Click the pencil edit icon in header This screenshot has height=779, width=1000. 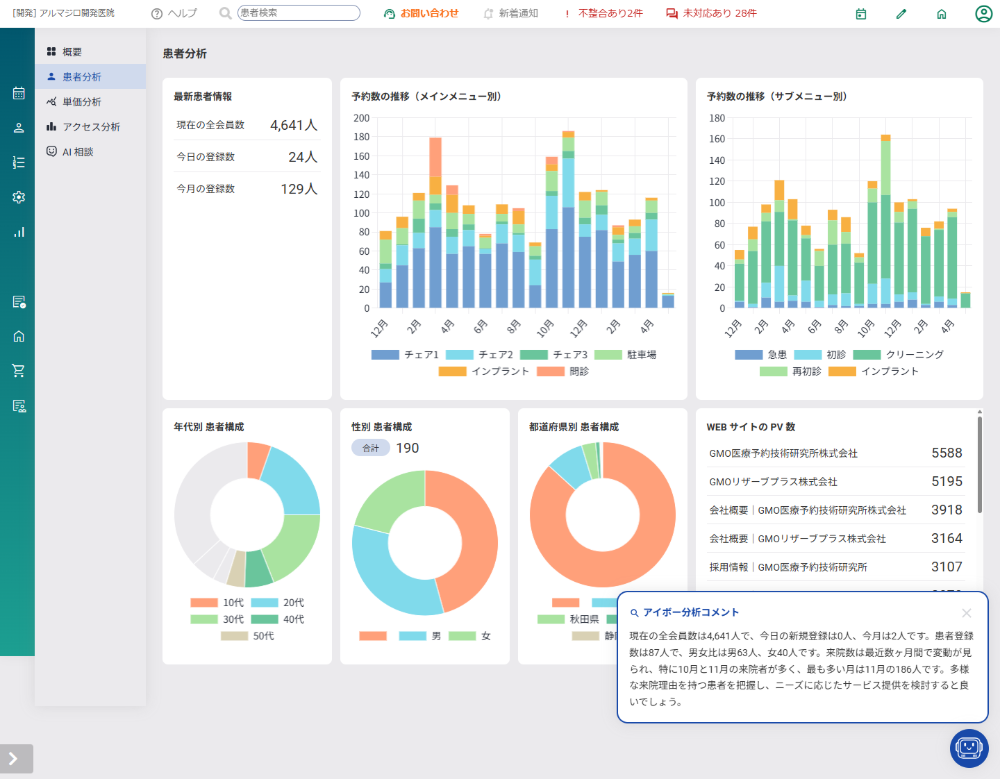click(x=901, y=13)
